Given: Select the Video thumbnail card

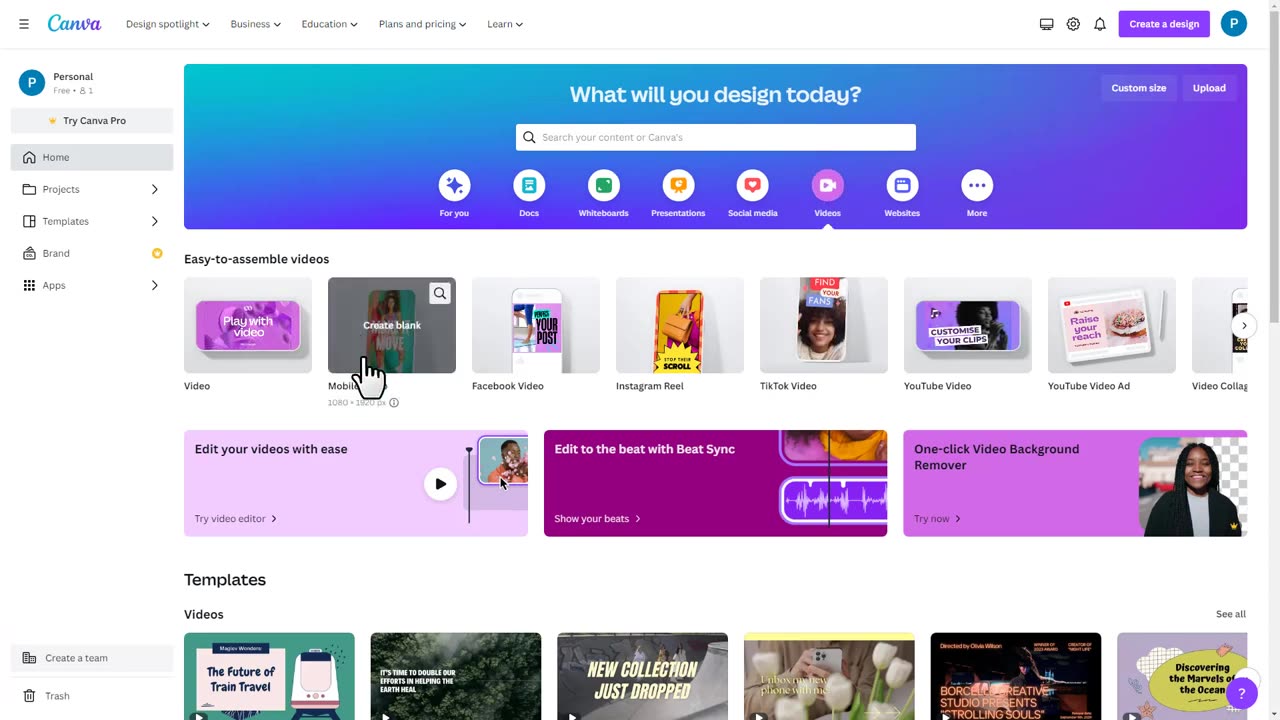Looking at the screenshot, I should (x=248, y=325).
